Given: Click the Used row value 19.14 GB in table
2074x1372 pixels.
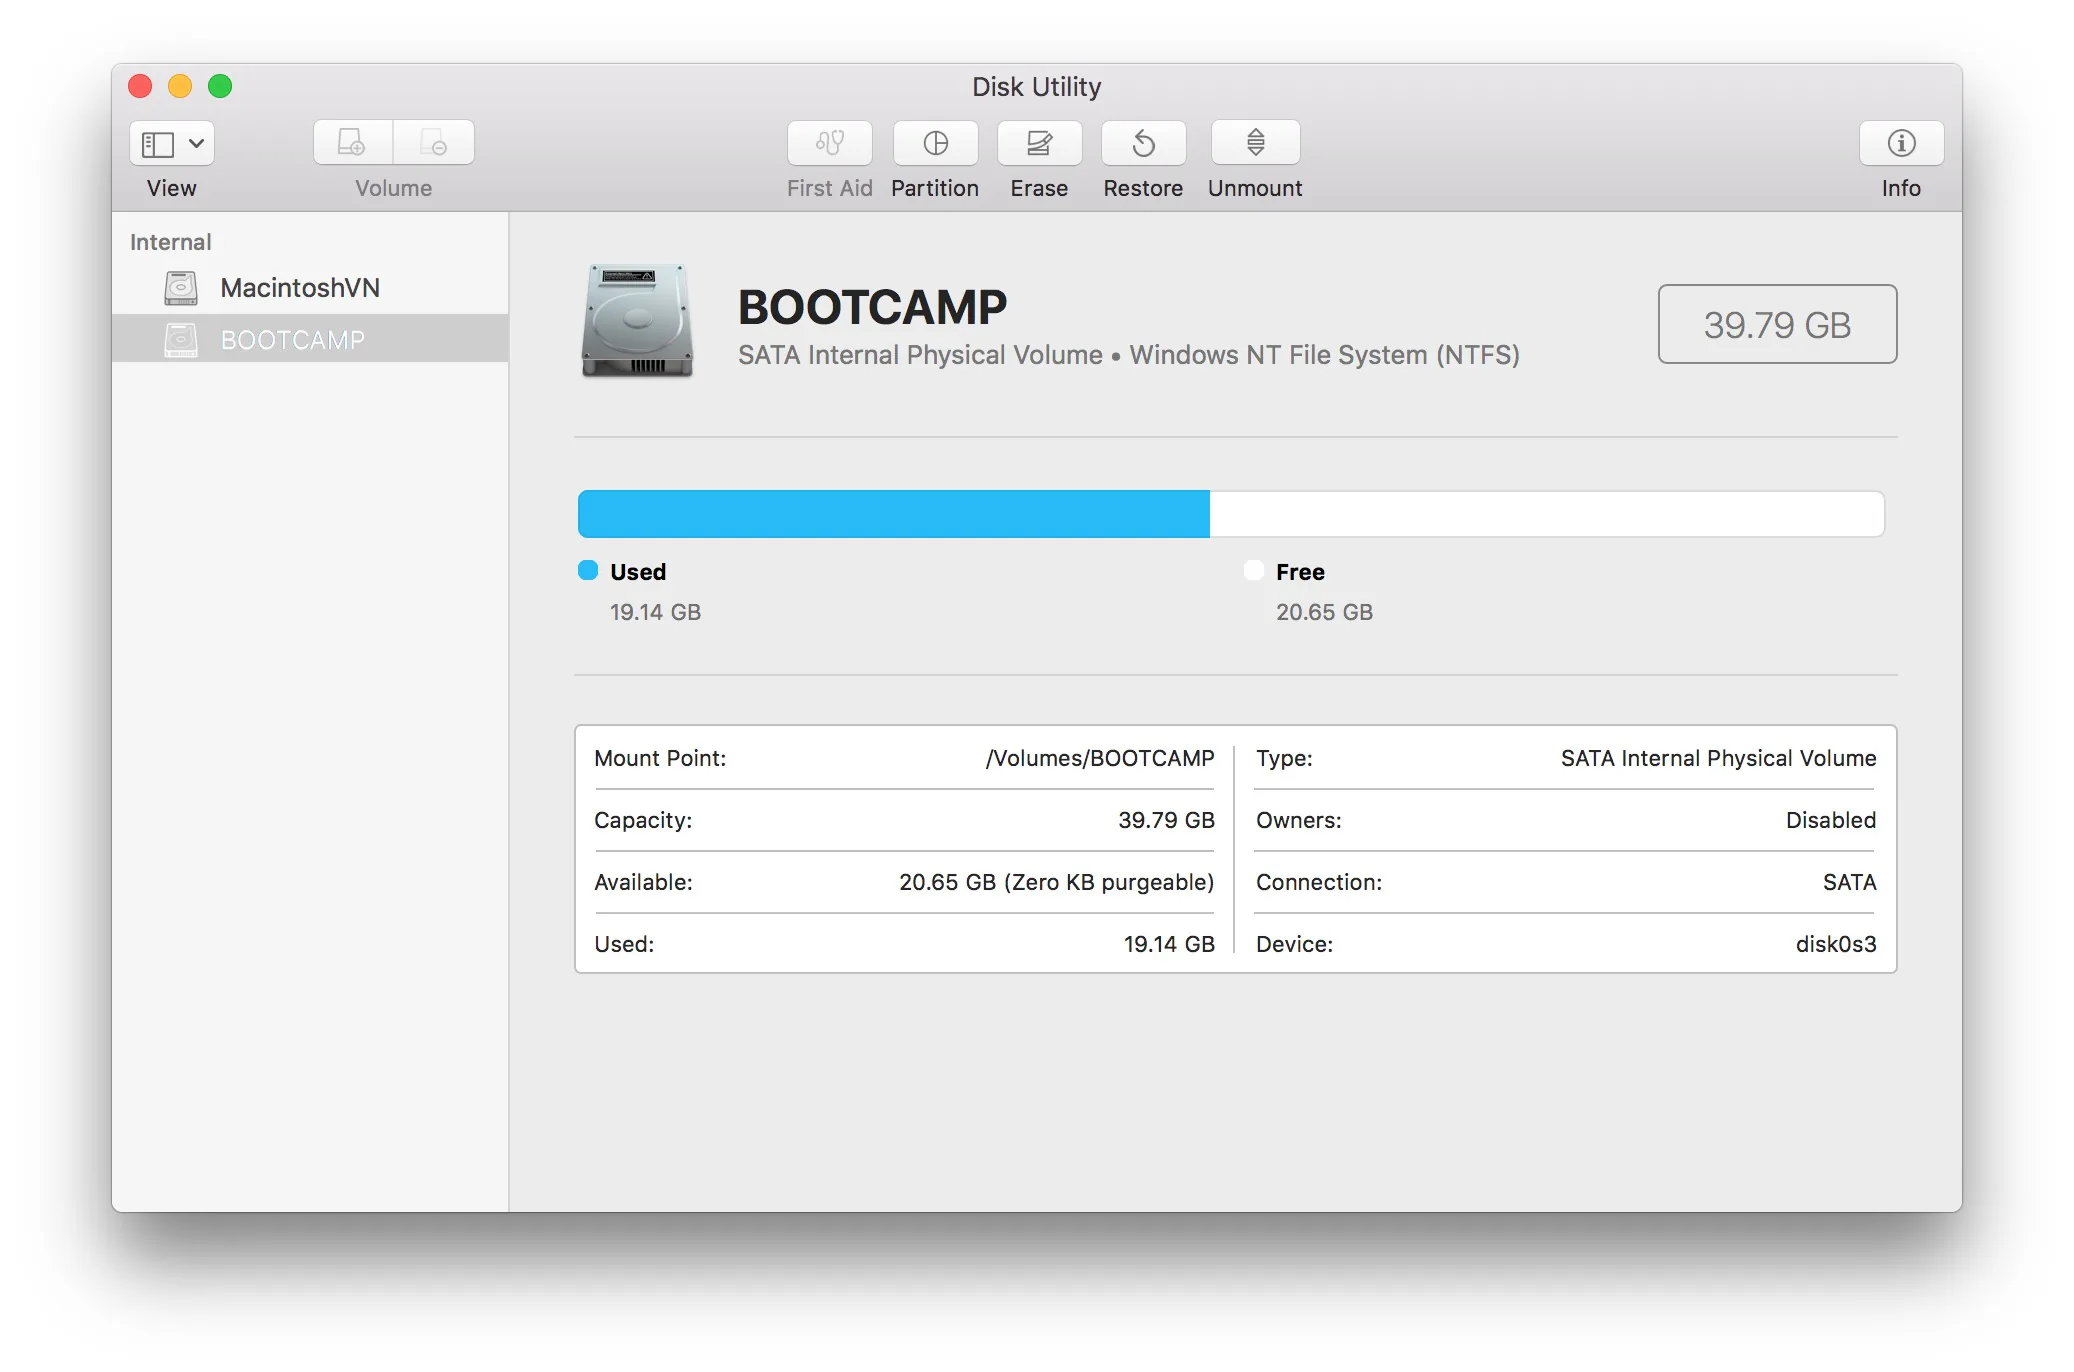Looking at the screenshot, I should coord(1169,944).
